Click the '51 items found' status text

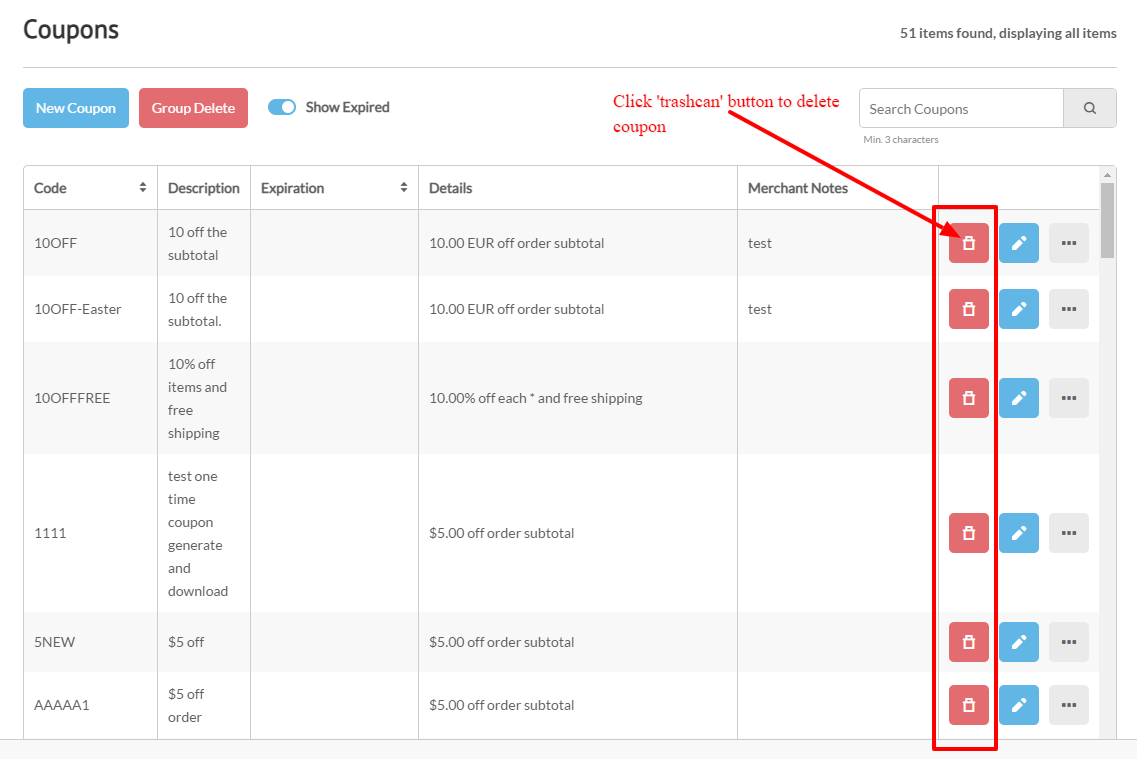coord(1008,33)
